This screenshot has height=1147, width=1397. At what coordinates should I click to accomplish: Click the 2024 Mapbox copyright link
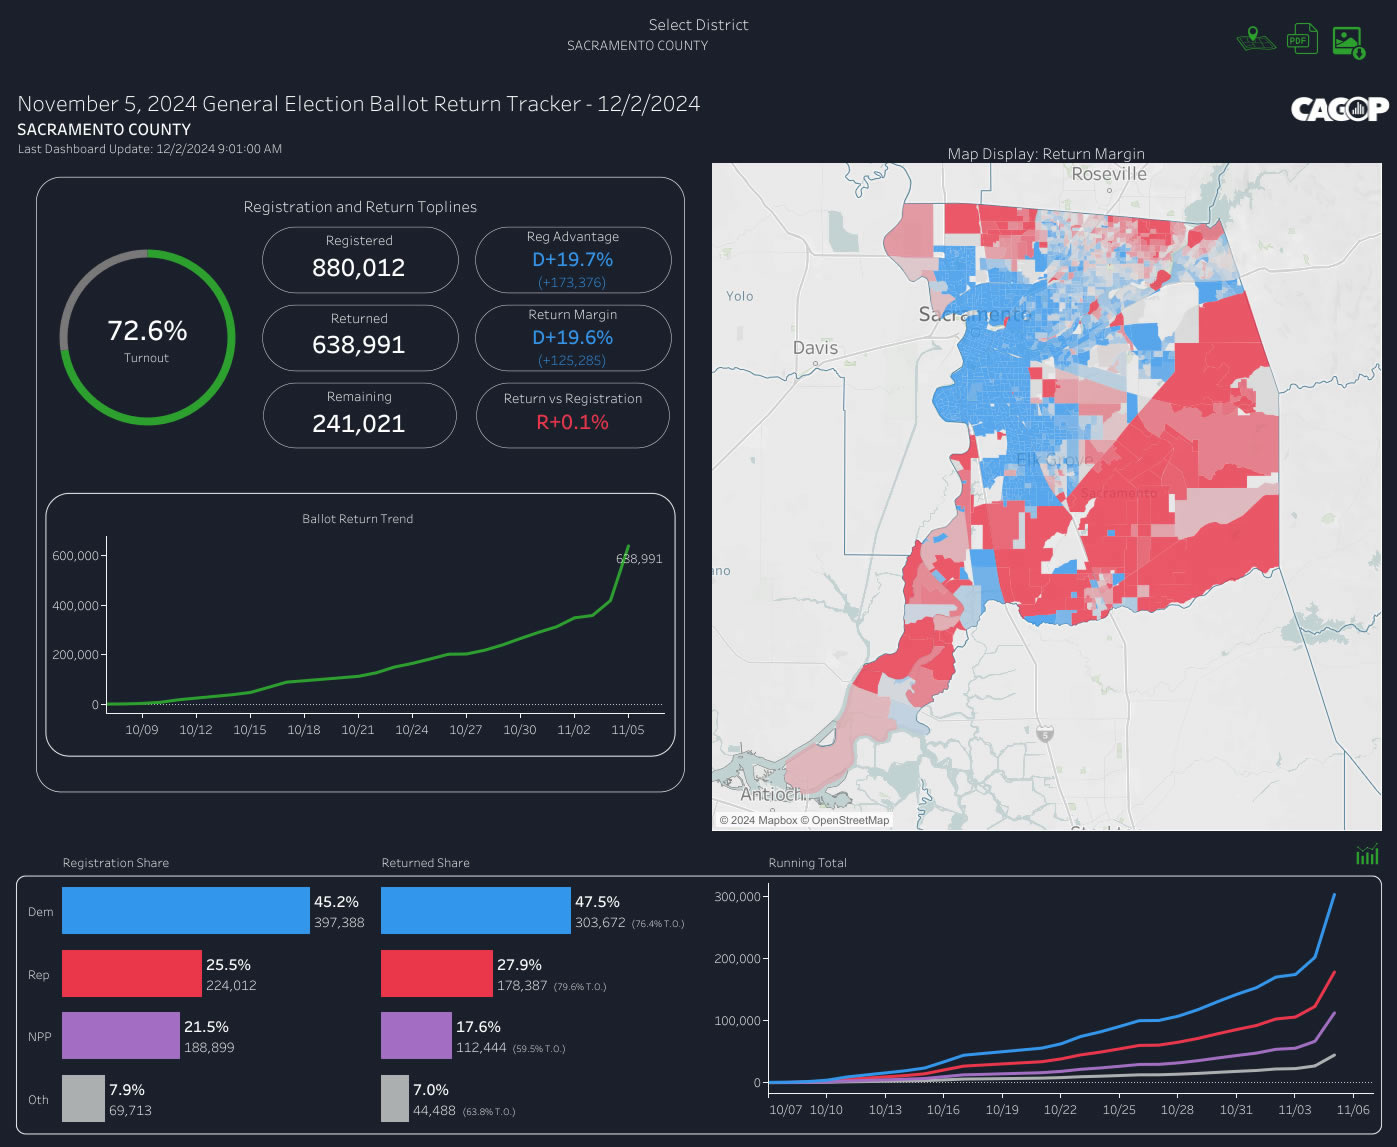[761, 820]
